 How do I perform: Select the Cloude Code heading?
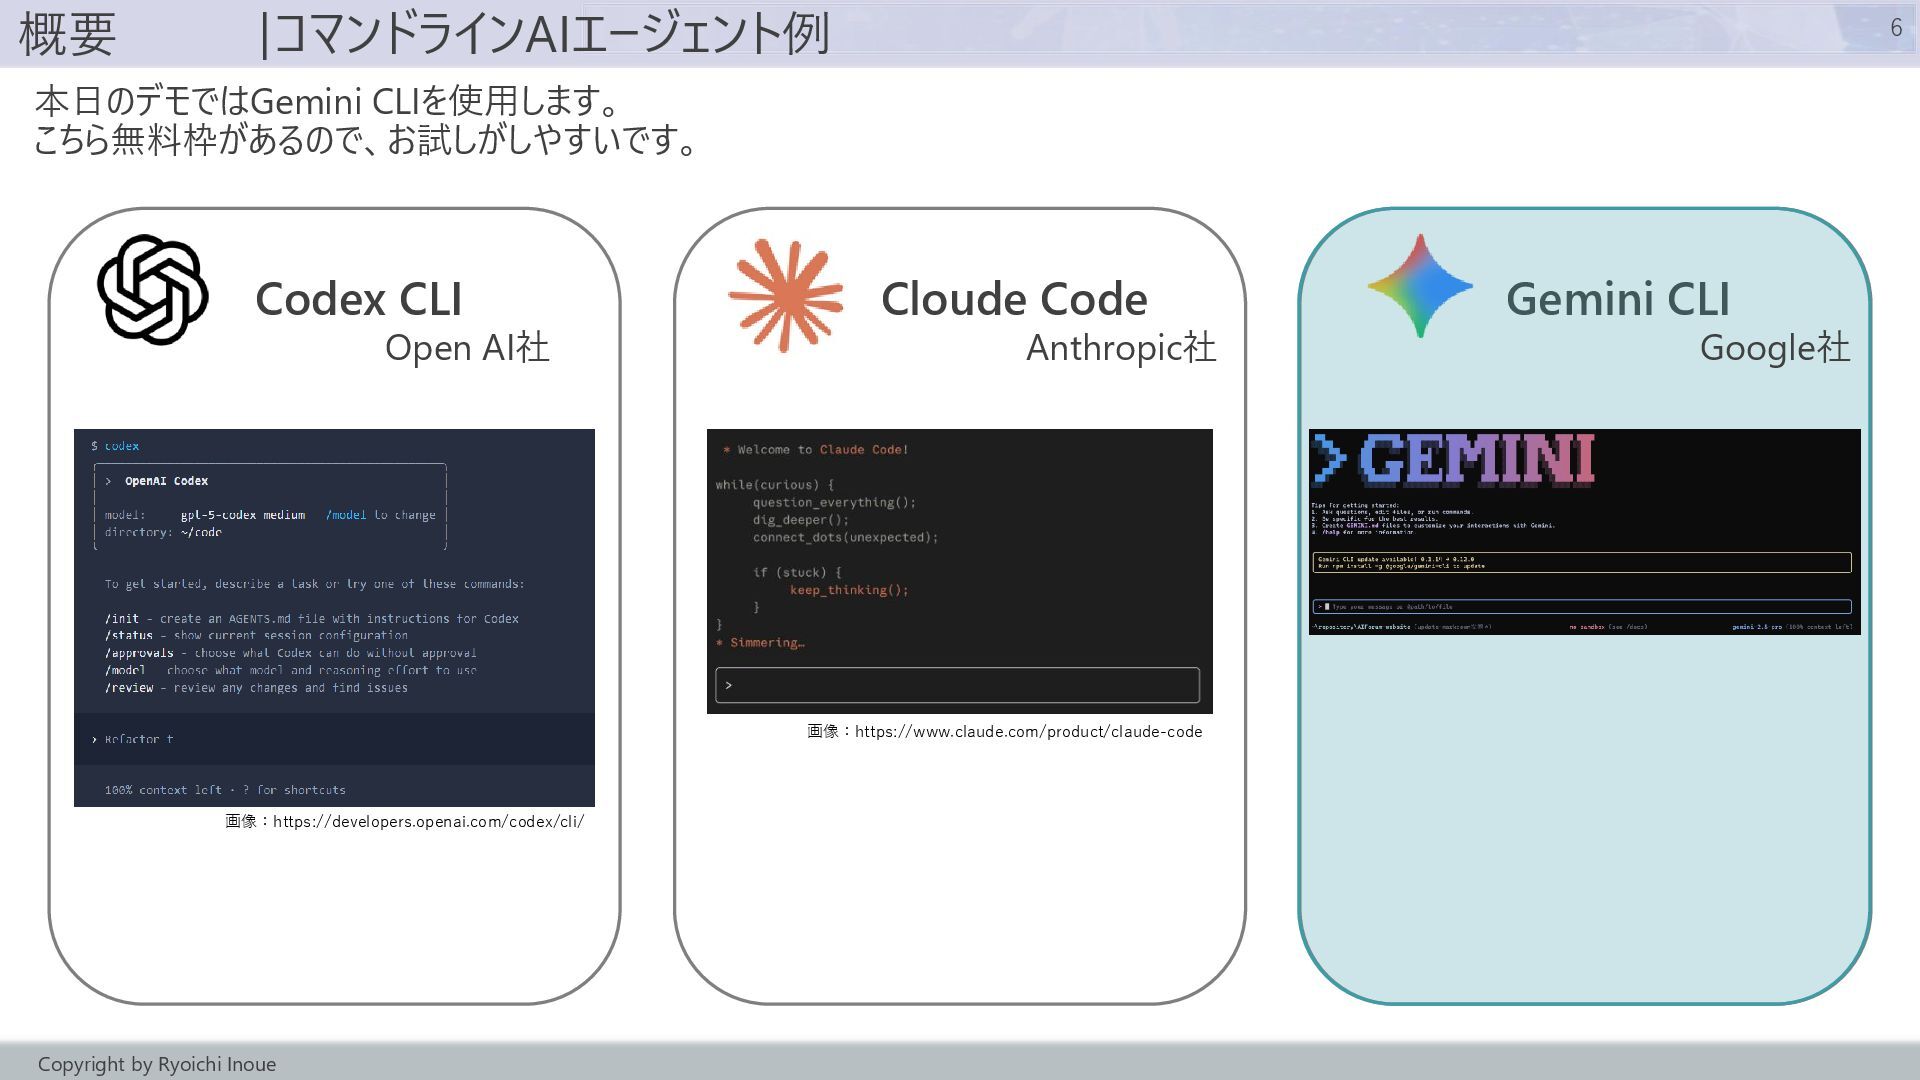pos(1014,299)
